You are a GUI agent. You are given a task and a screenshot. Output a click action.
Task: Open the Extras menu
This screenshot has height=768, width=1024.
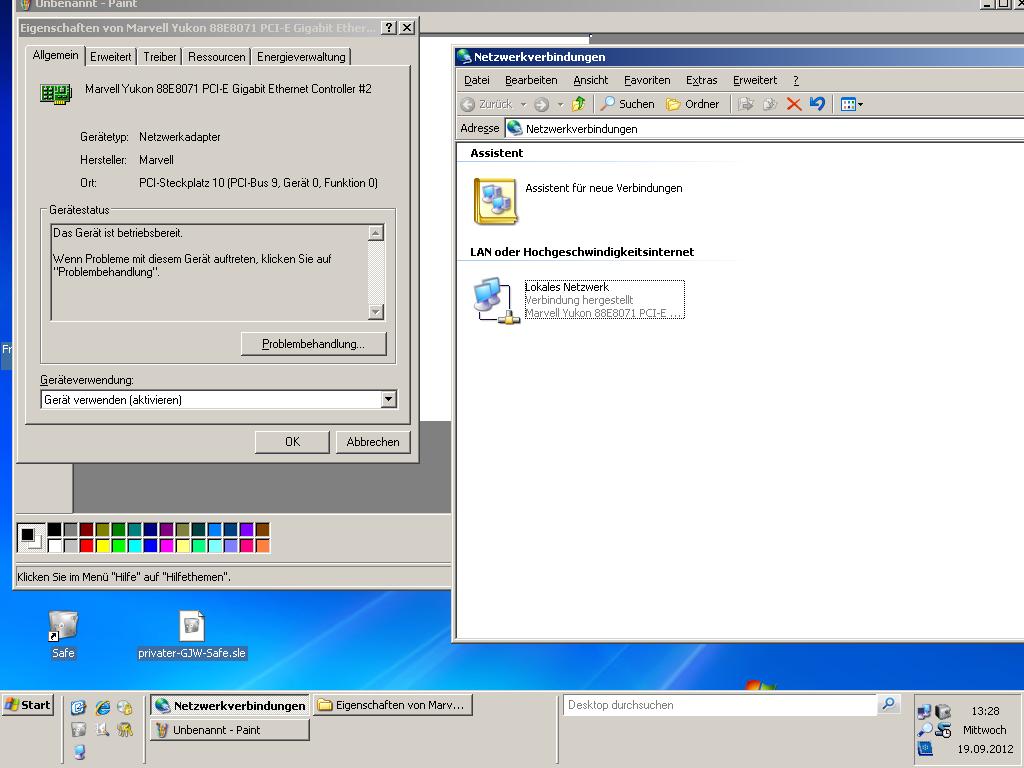[x=701, y=80]
